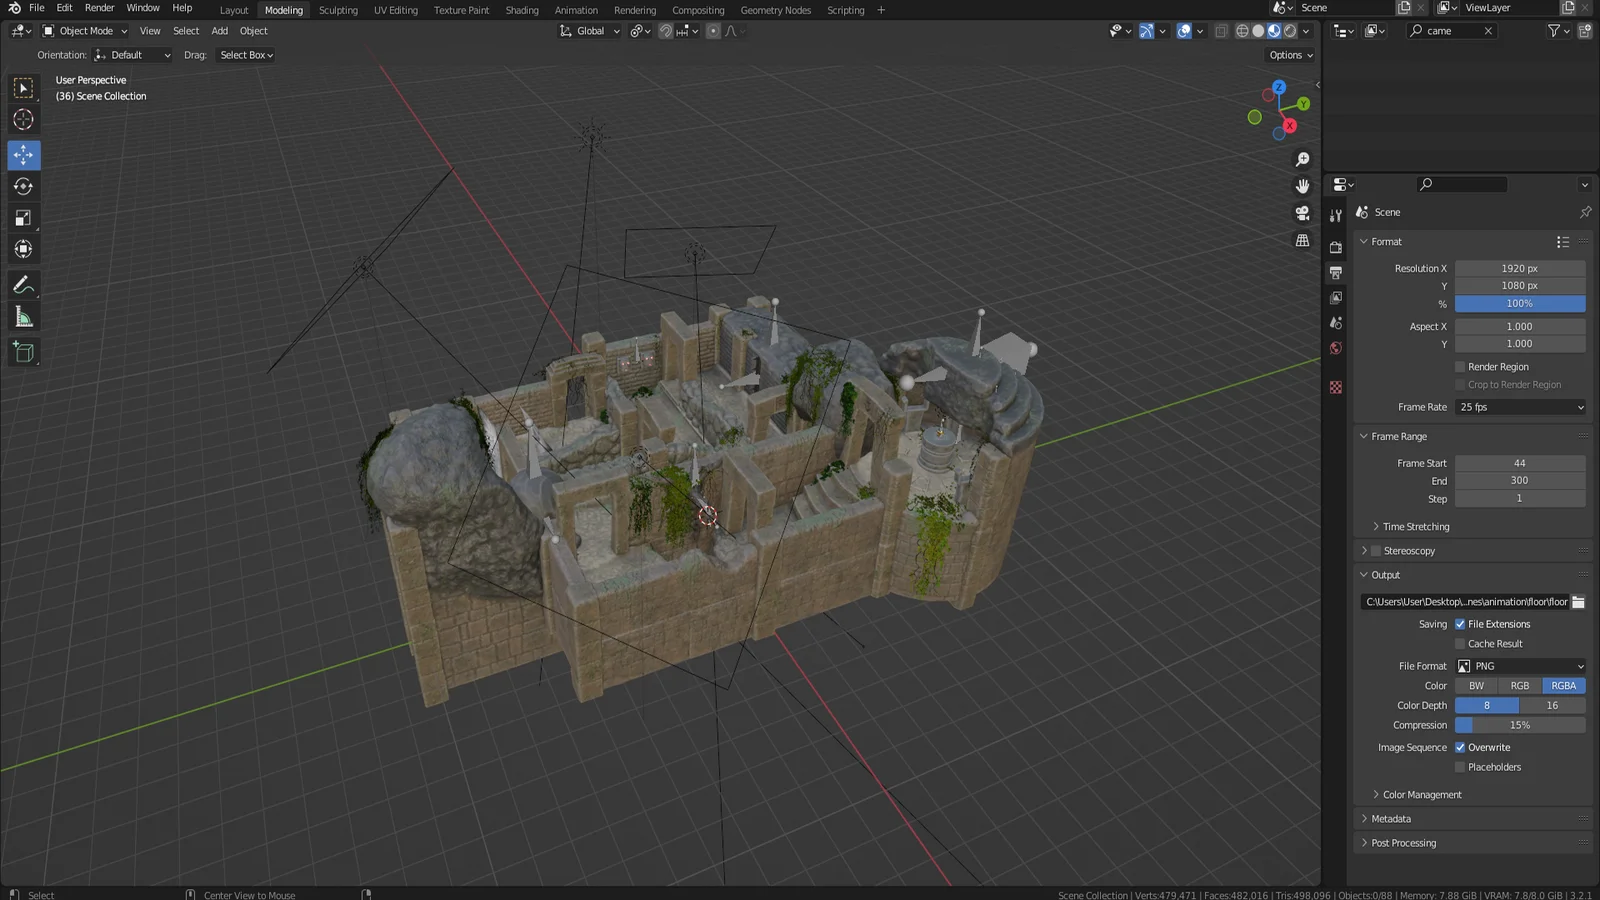Select the Move tool in toolbar
The height and width of the screenshot is (900, 1600).
tap(23, 155)
